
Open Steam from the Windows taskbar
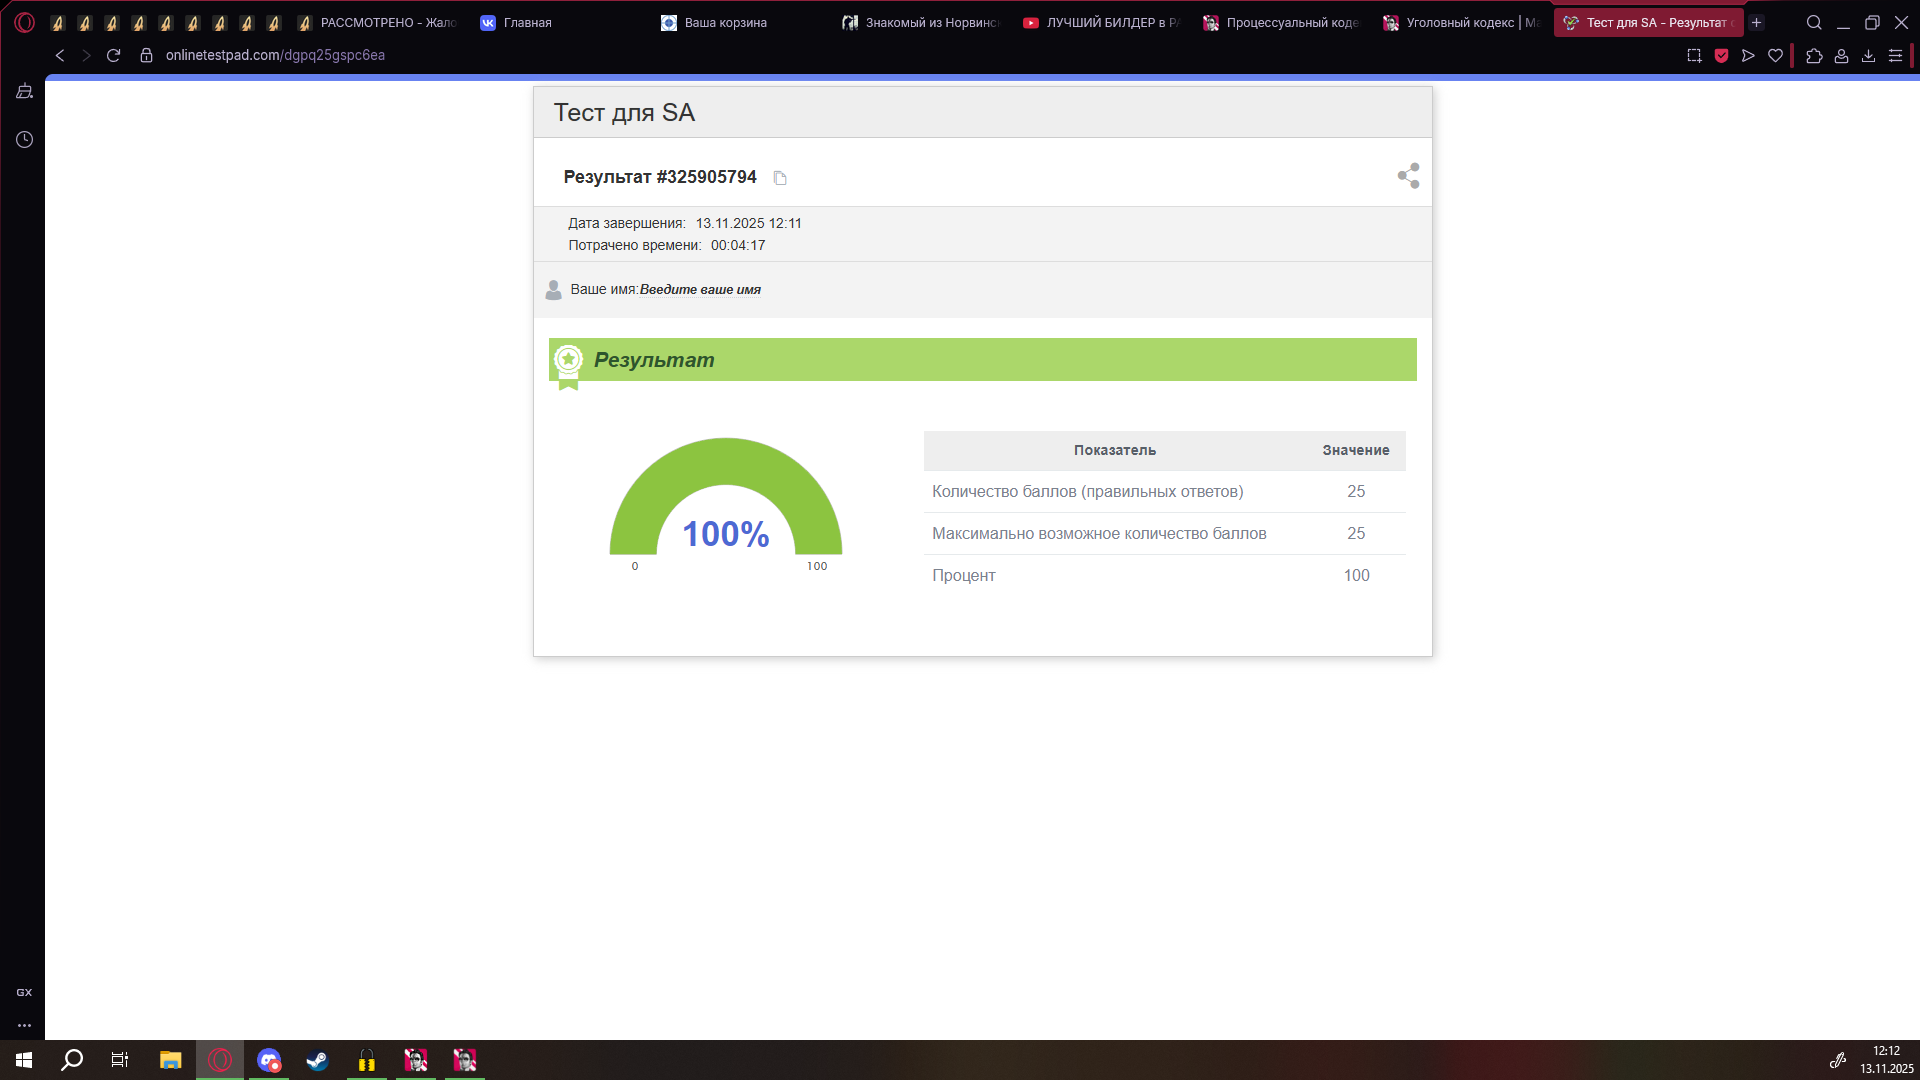point(317,1060)
